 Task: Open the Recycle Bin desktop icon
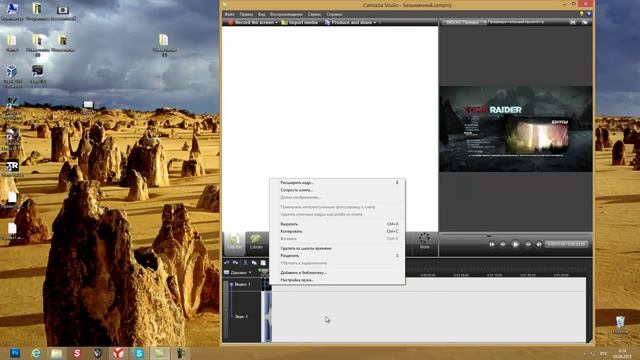(x=620, y=324)
